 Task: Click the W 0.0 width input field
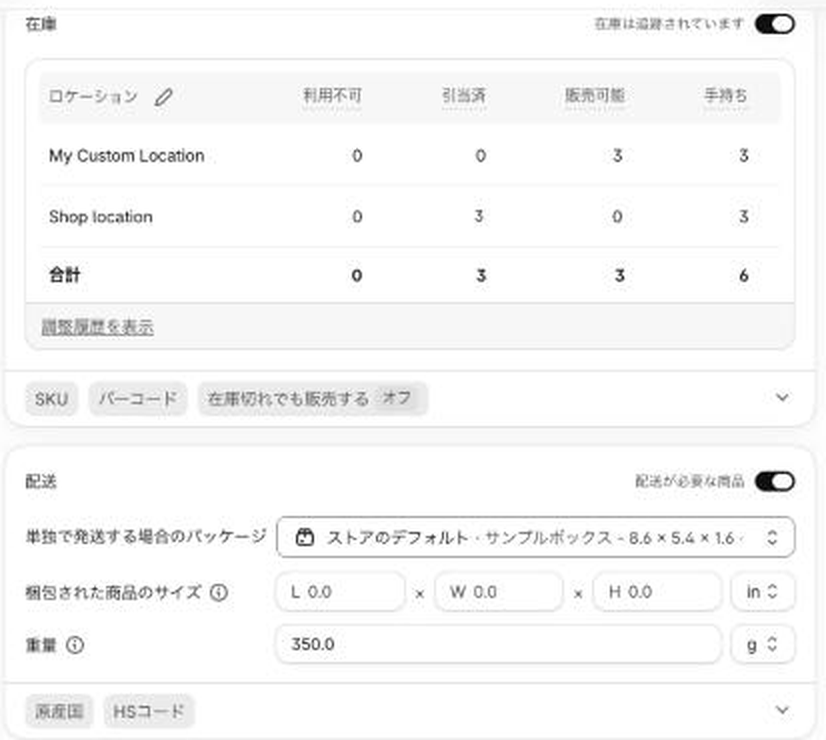498,592
